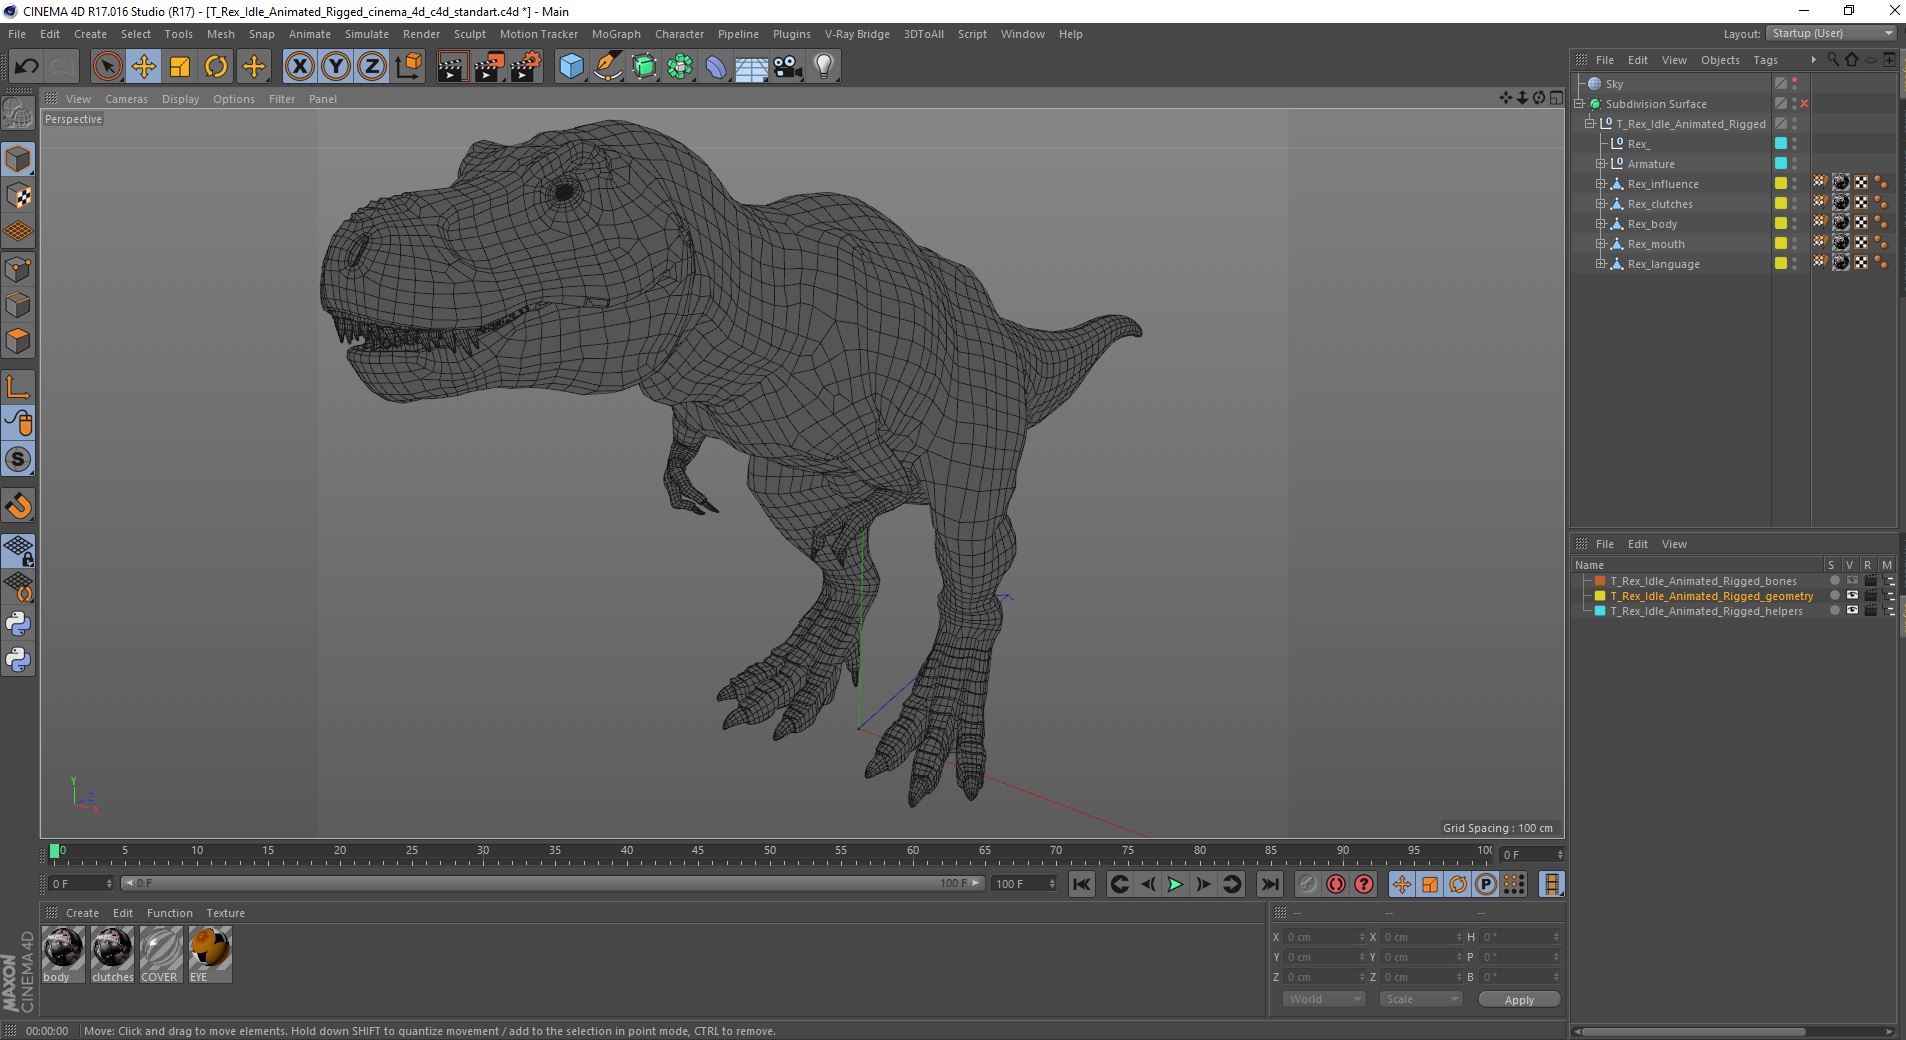
Task: Open Edit Render Settings icon
Action: [526, 67]
